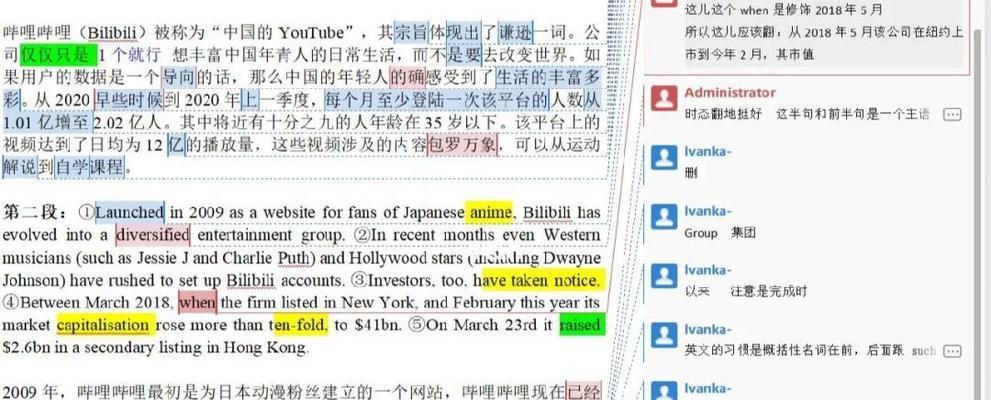Click the "Ivanka-" name above "Group 集团"
The image size is (991, 400).
[708, 210]
